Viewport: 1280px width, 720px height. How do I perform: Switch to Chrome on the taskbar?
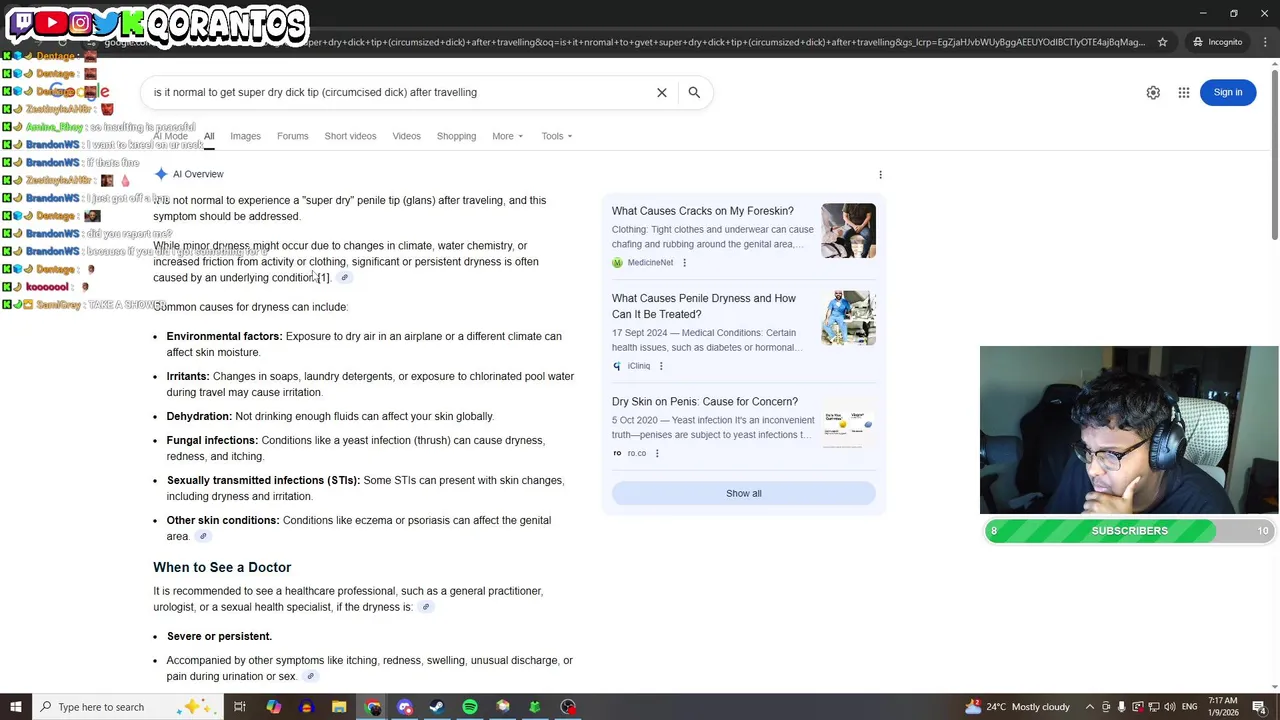click(x=373, y=707)
